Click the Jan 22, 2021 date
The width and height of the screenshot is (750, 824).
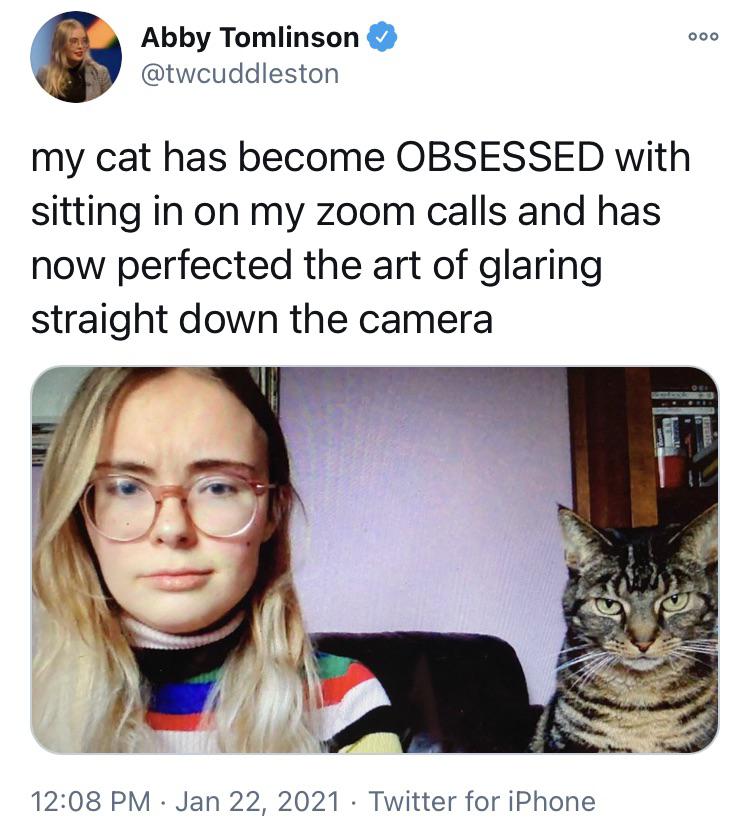257,801
